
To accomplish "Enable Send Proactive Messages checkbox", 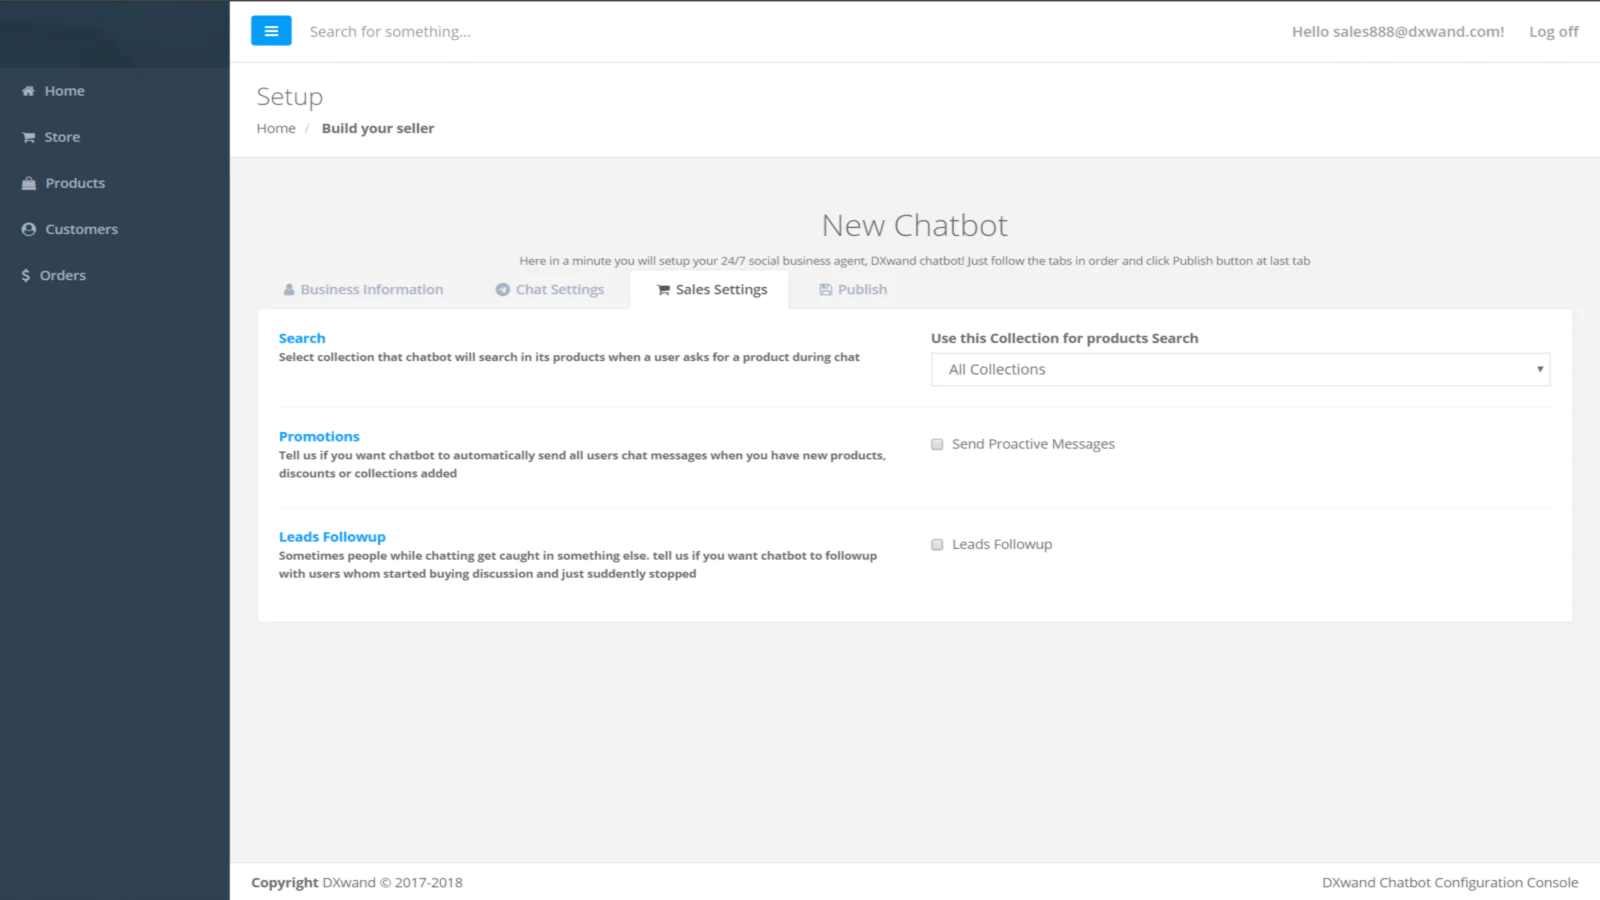I will coord(937,445).
